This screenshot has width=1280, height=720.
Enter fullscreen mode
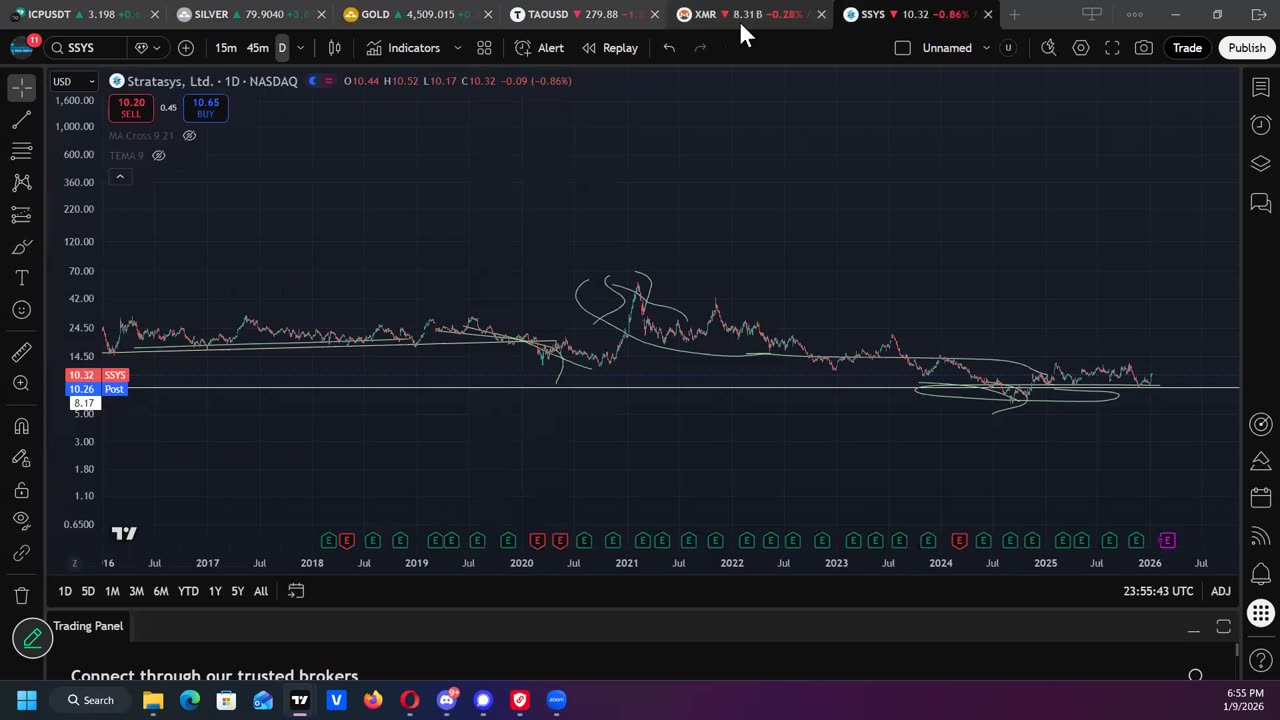1112,48
